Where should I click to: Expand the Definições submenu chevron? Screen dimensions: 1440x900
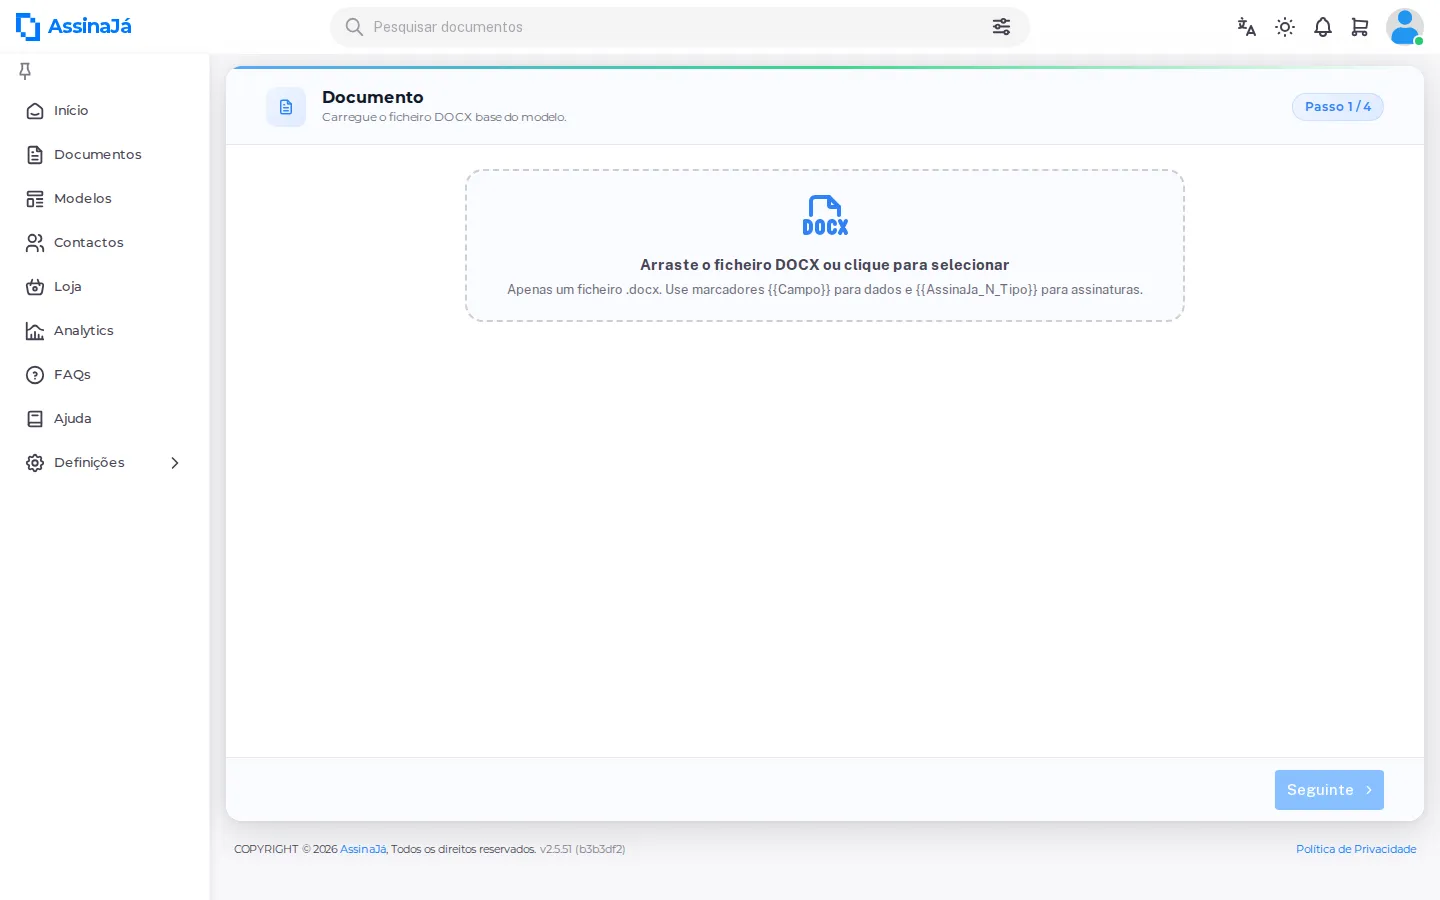pyautogui.click(x=175, y=463)
